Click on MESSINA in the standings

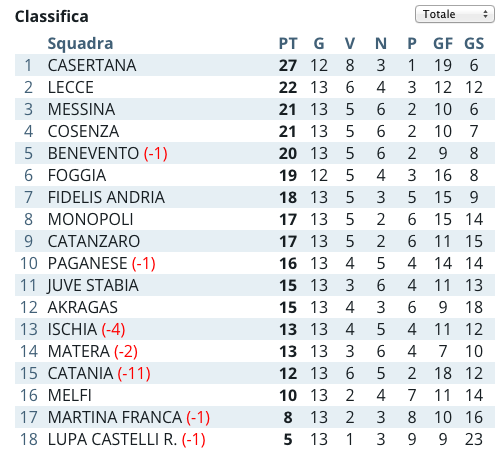pos(81,109)
